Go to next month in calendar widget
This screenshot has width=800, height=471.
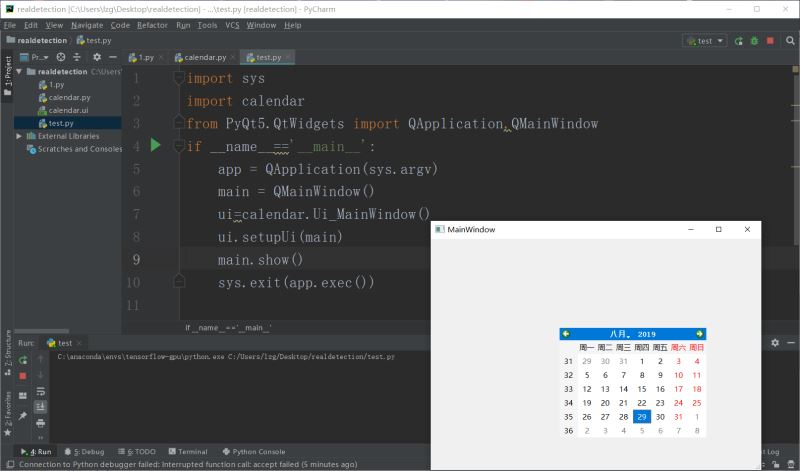pyautogui.click(x=699, y=334)
